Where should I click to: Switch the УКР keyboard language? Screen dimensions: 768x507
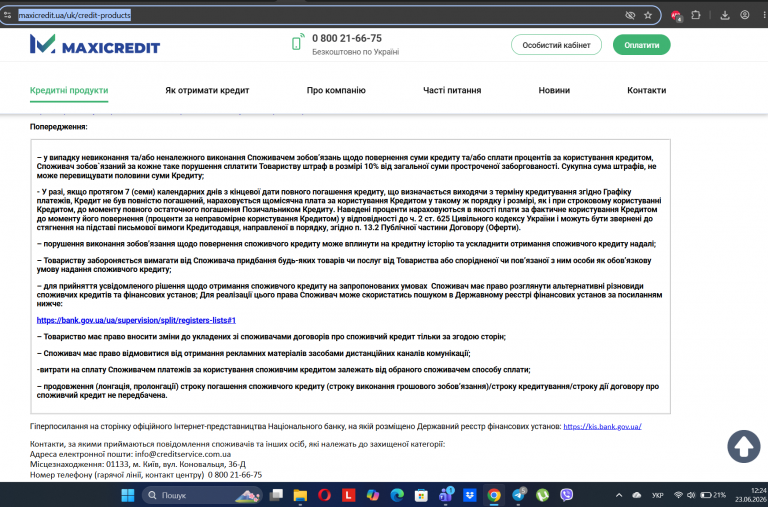point(658,495)
